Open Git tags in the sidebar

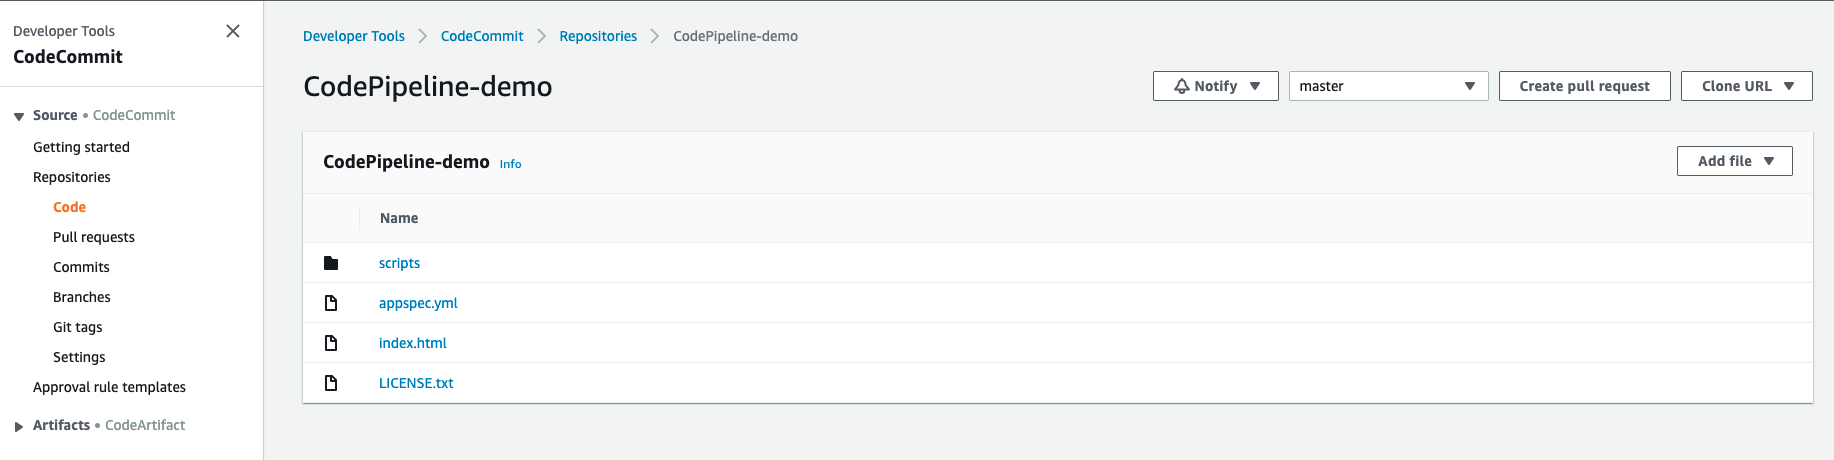tap(78, 327)
